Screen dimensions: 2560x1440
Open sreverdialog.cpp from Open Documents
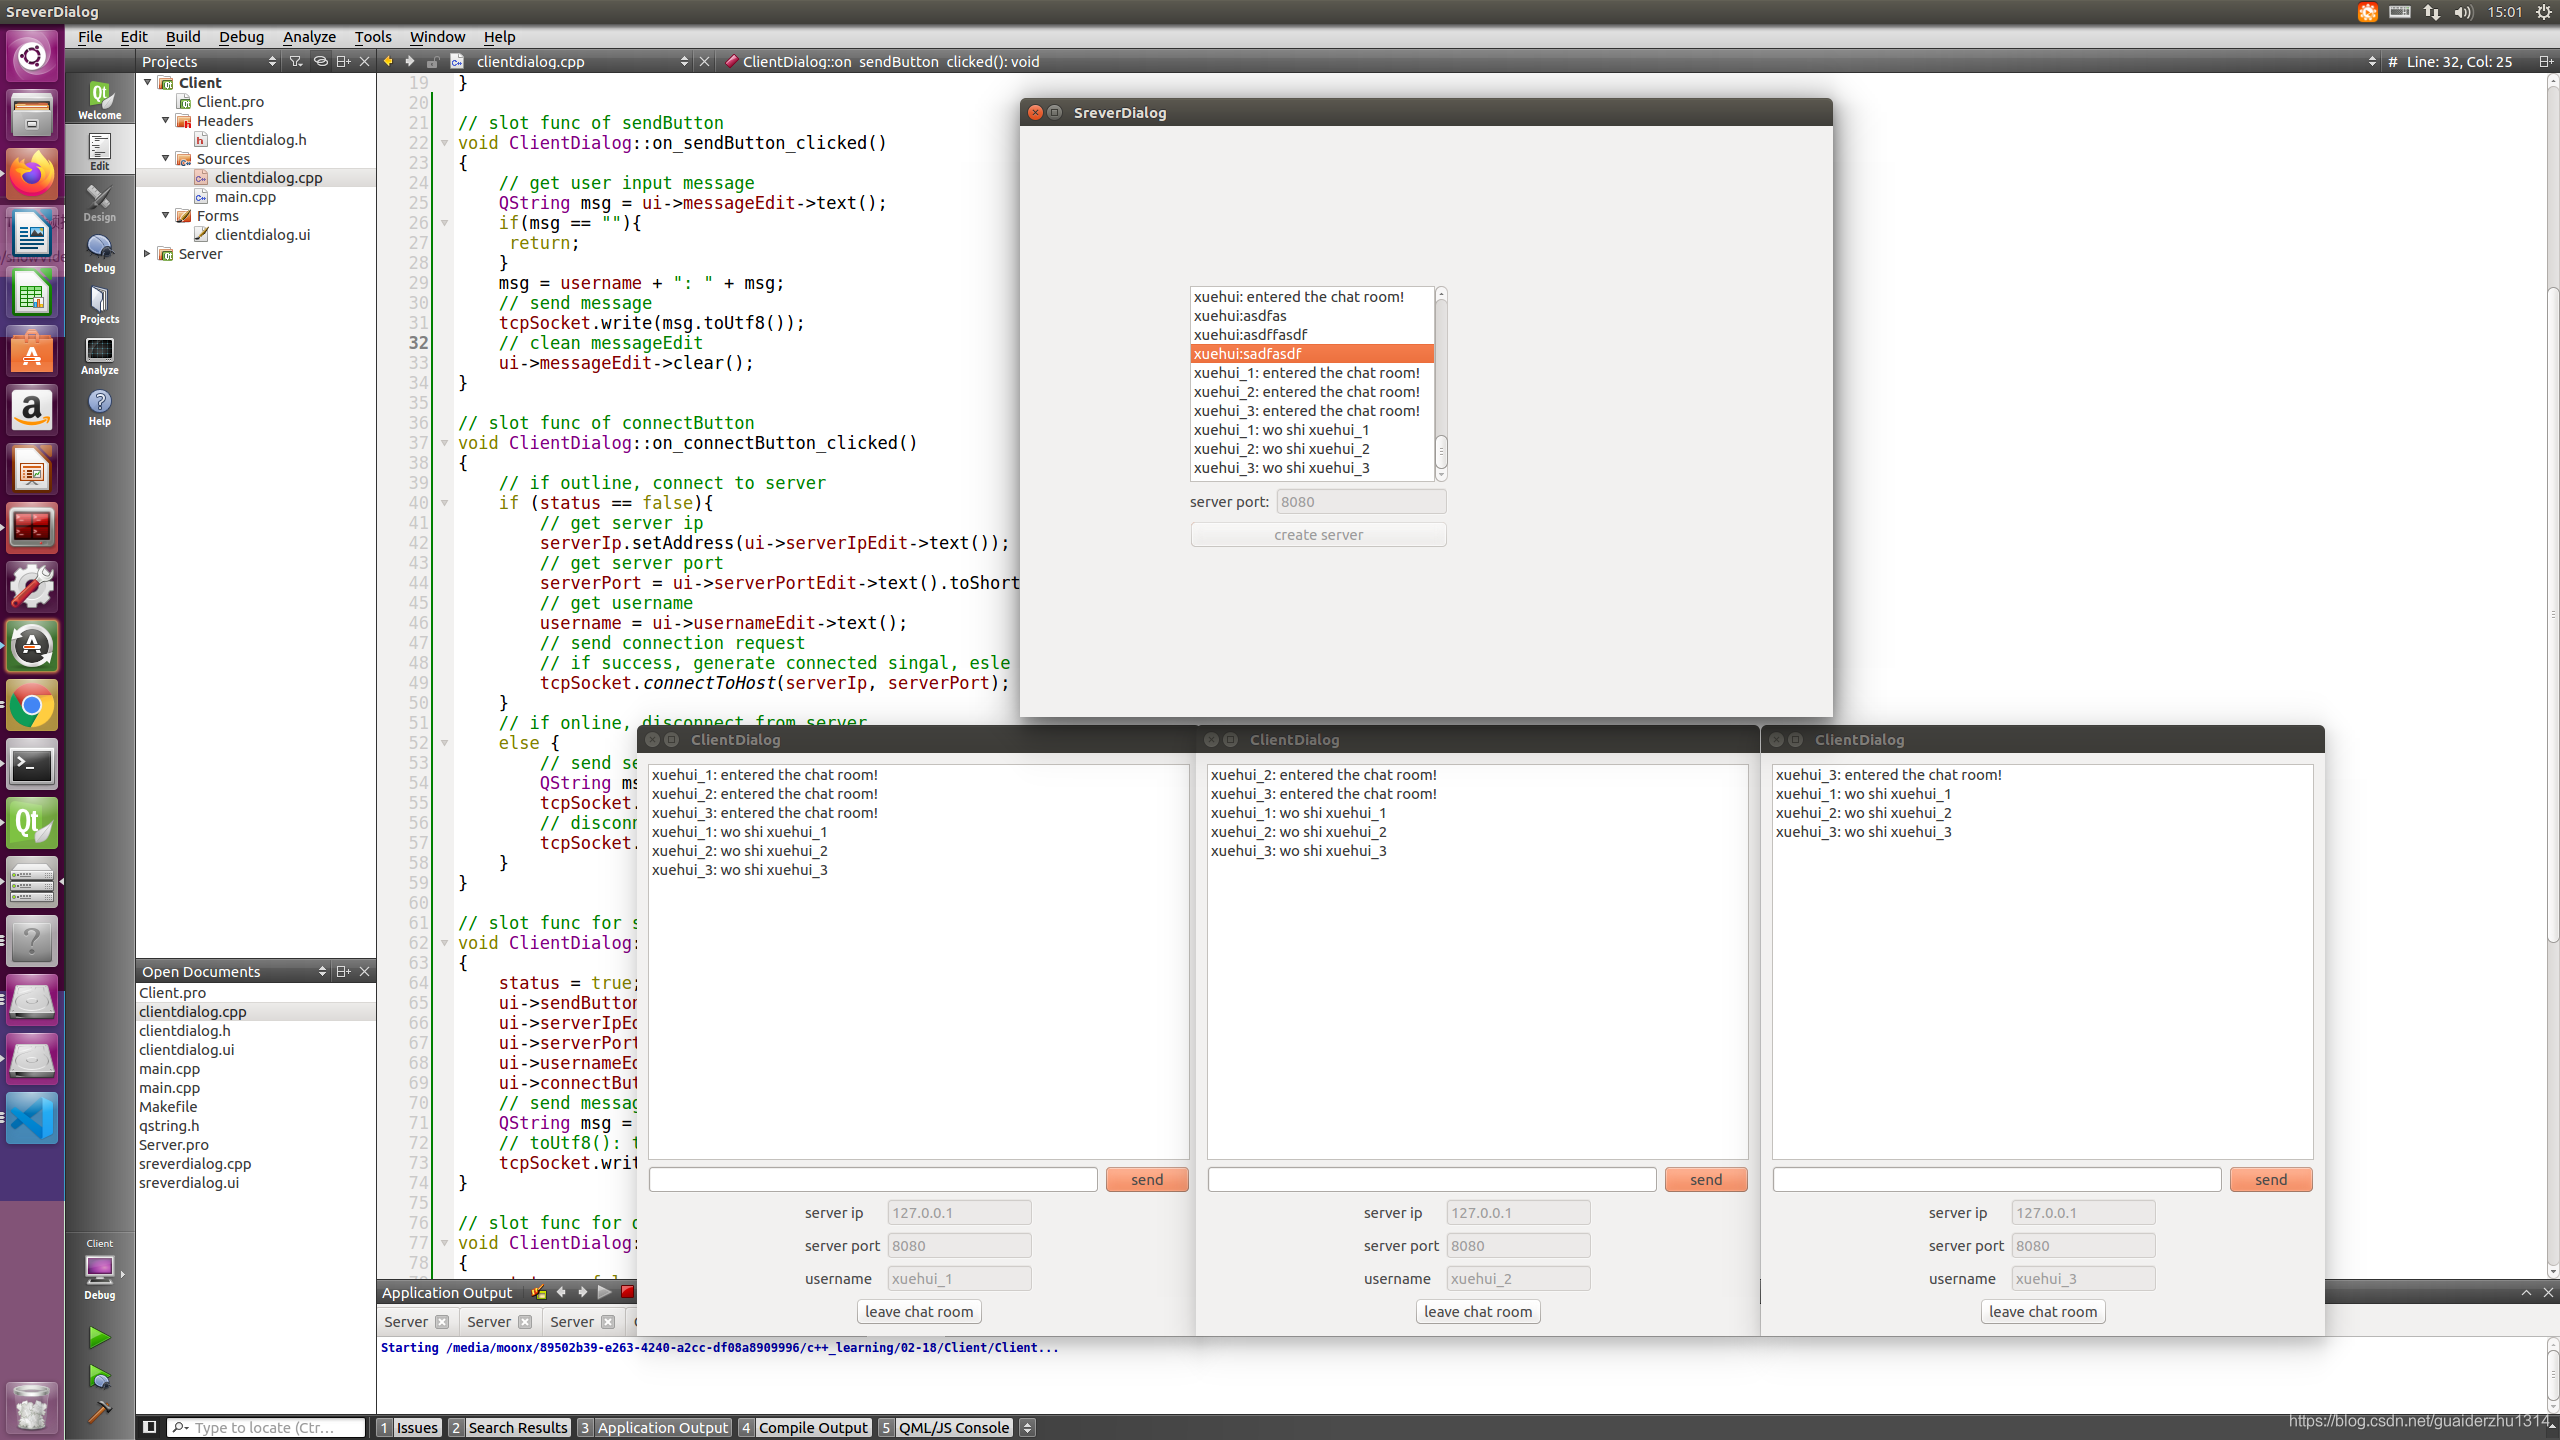coord(195,1163)
